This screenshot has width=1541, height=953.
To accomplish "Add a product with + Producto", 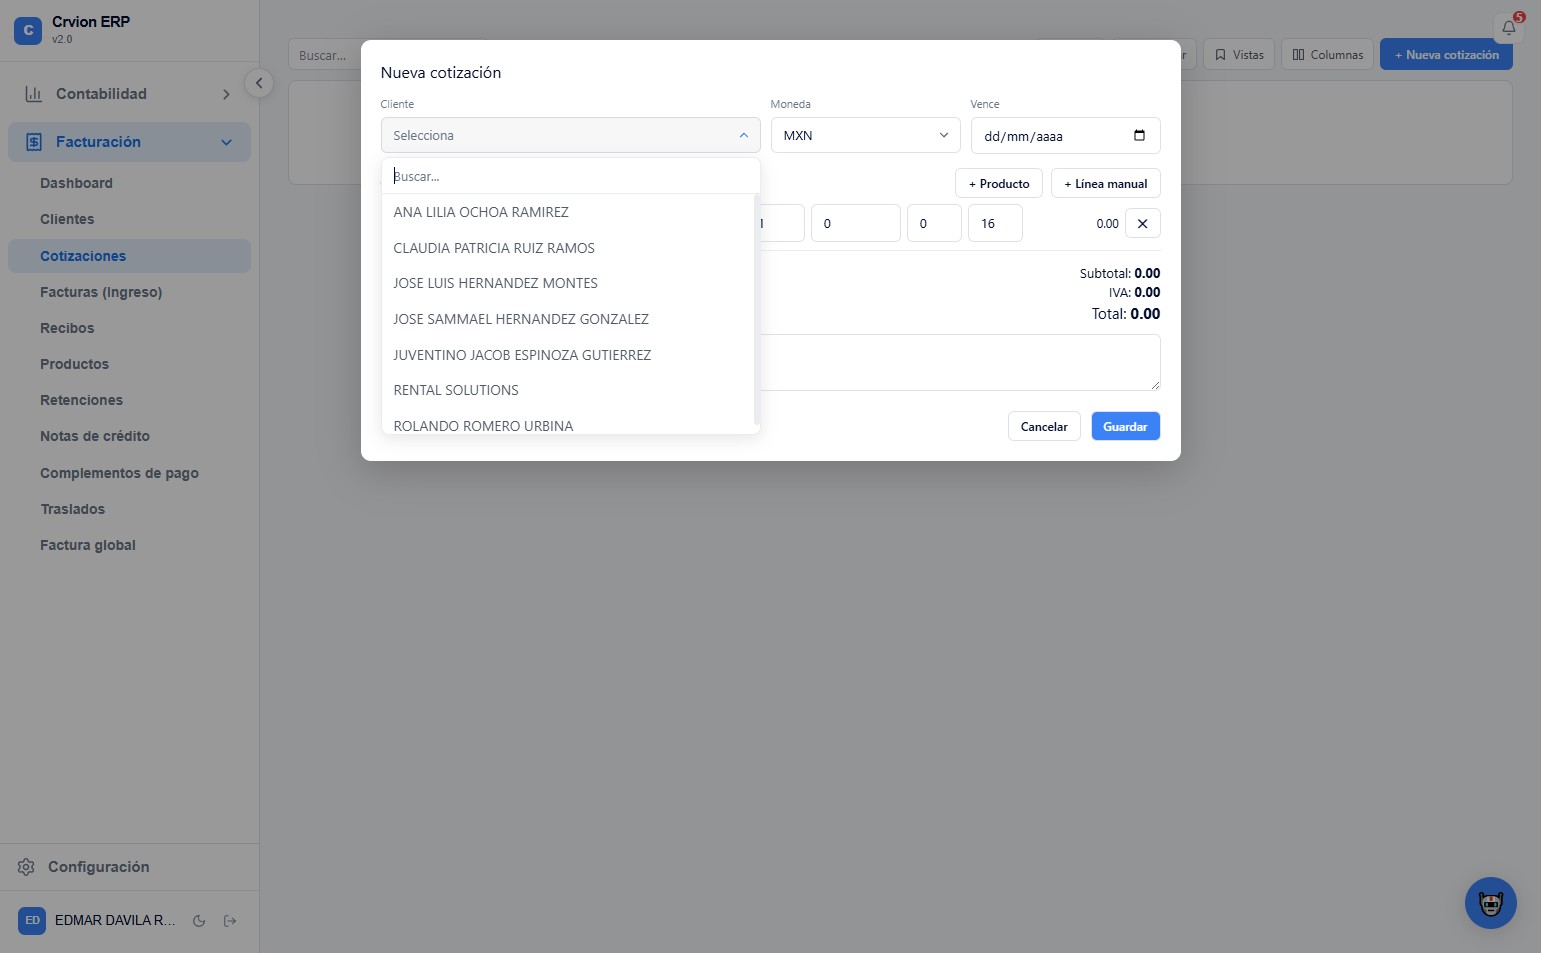I will click(999, 184).
